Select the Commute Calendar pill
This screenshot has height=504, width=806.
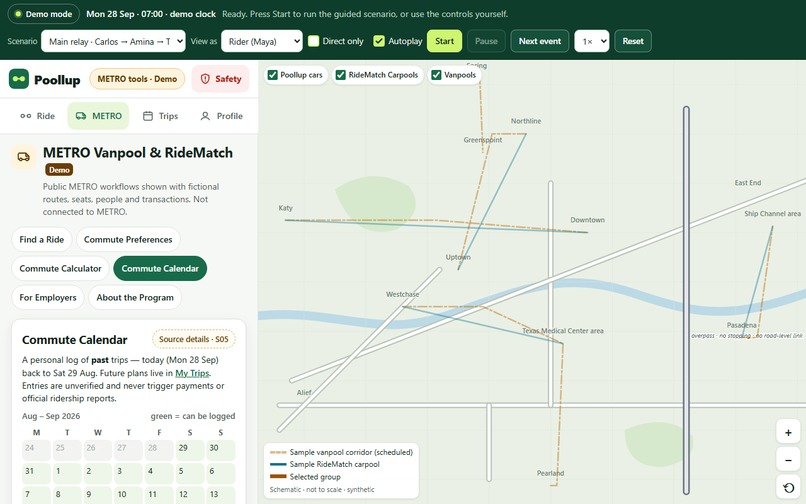pos(160,268)
